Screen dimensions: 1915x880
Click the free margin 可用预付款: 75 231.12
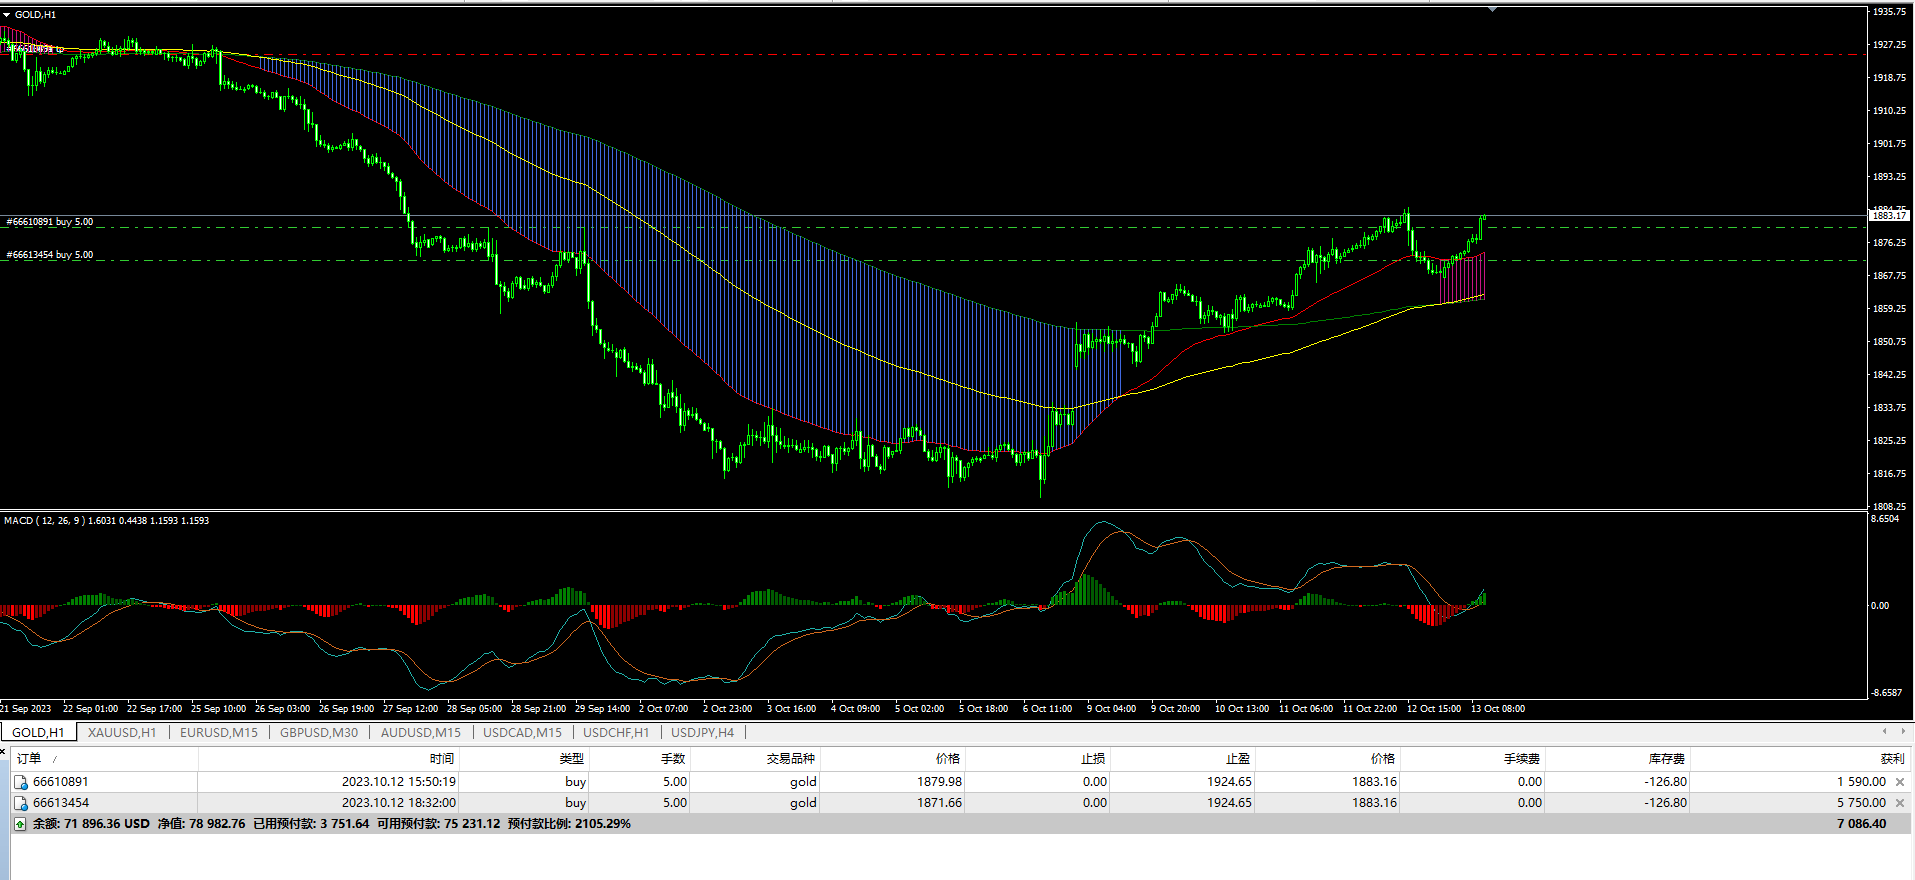coord(438,824)
